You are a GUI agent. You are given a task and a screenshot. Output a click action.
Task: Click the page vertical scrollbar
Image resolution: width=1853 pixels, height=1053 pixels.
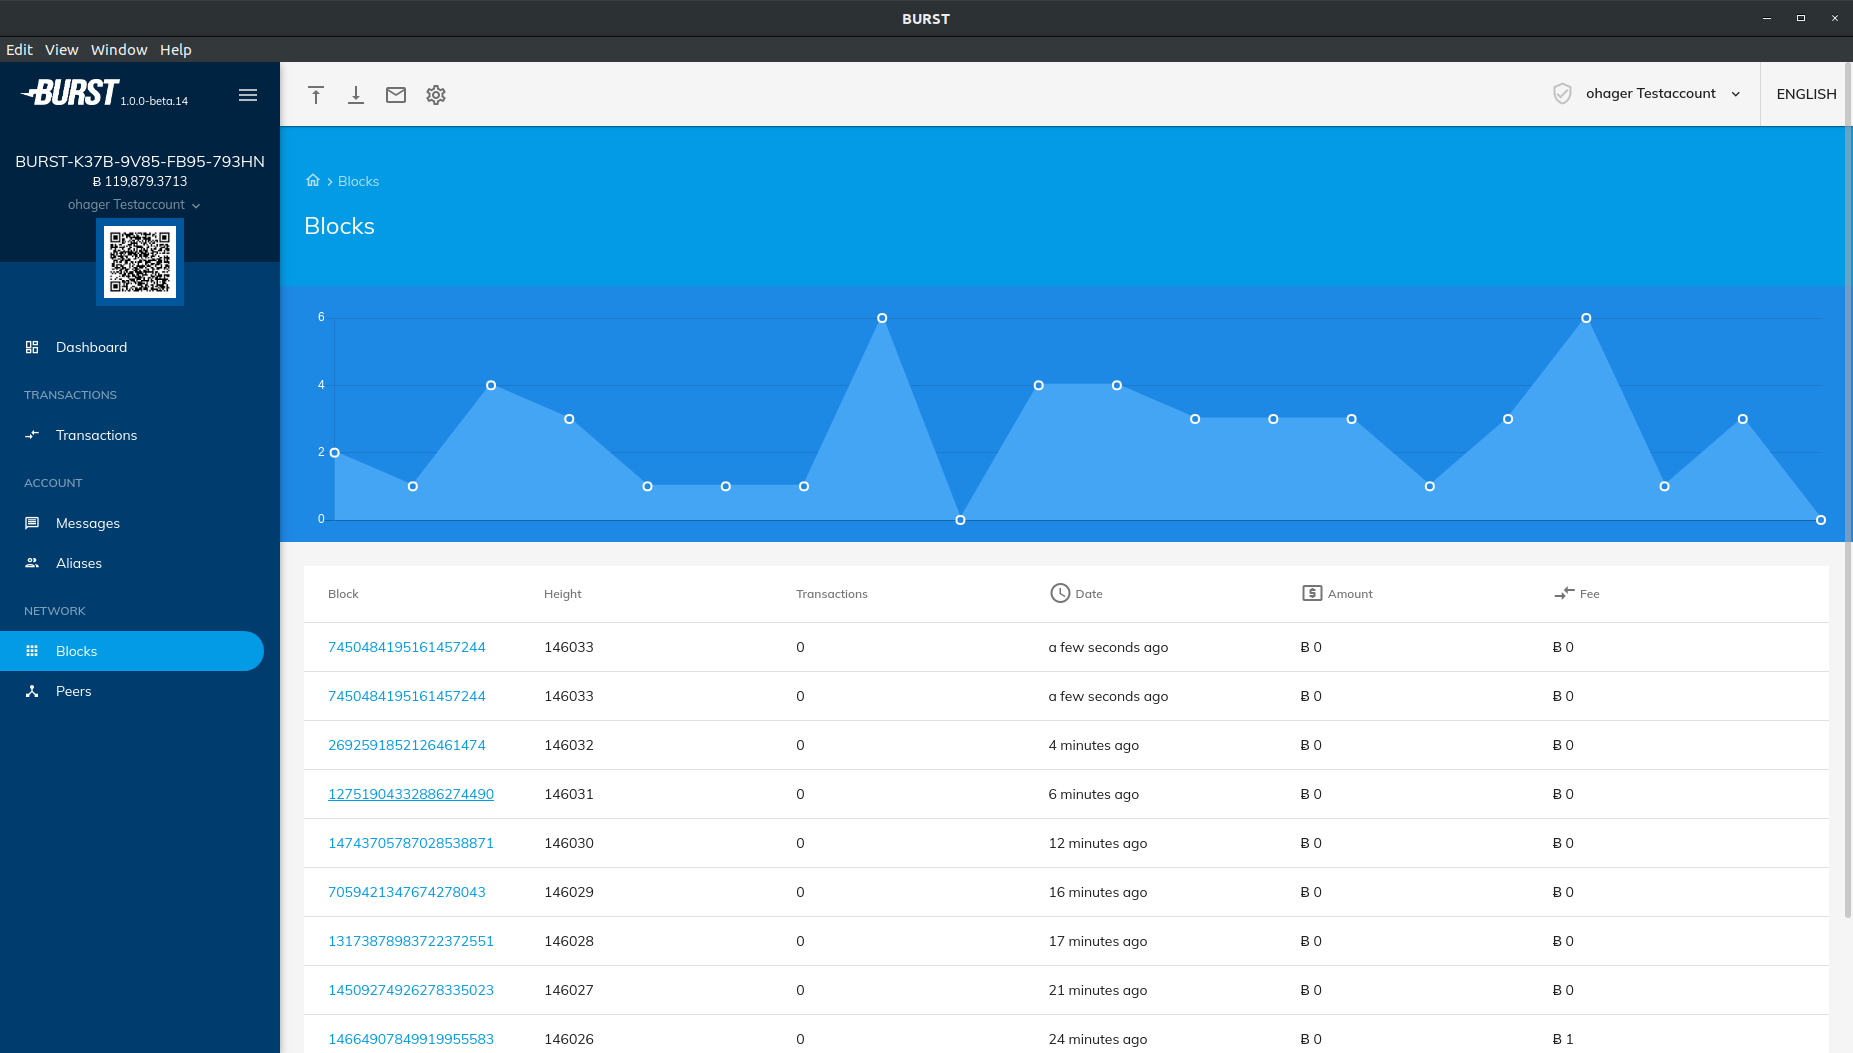click(1848, 490)
